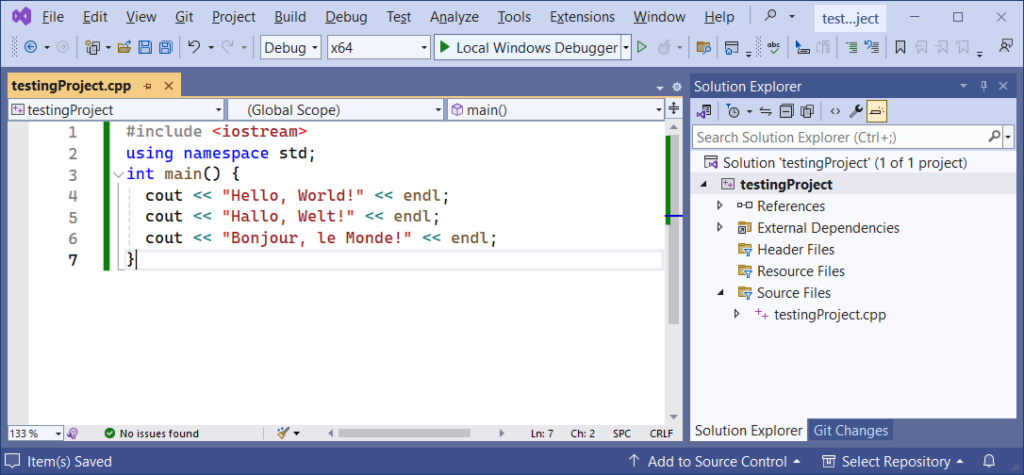The height and width of the screenshot is (475, 1024).
Task: Click the search magnifier in the title bar
Action: [x=771, y=16]
